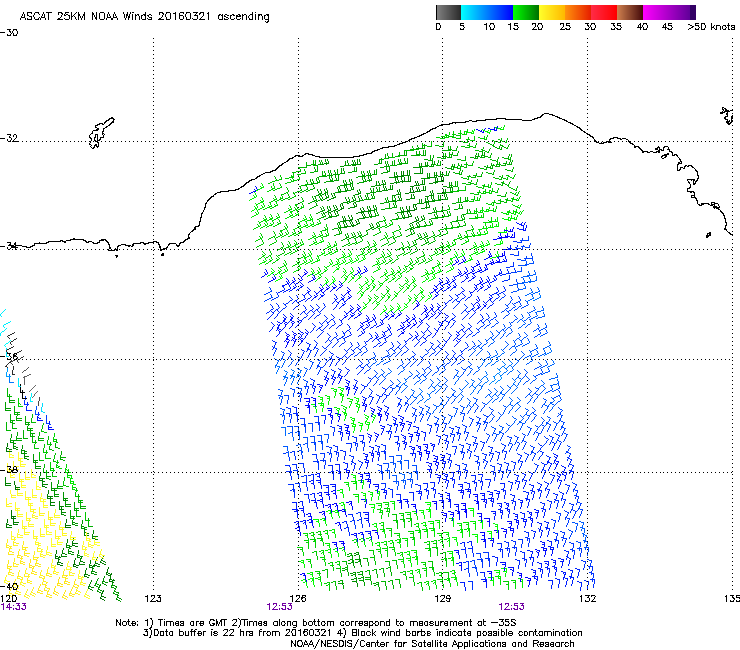Click the brown 35-40 knots color band
This screenshot has width=740, height=650.
point(630,12)
